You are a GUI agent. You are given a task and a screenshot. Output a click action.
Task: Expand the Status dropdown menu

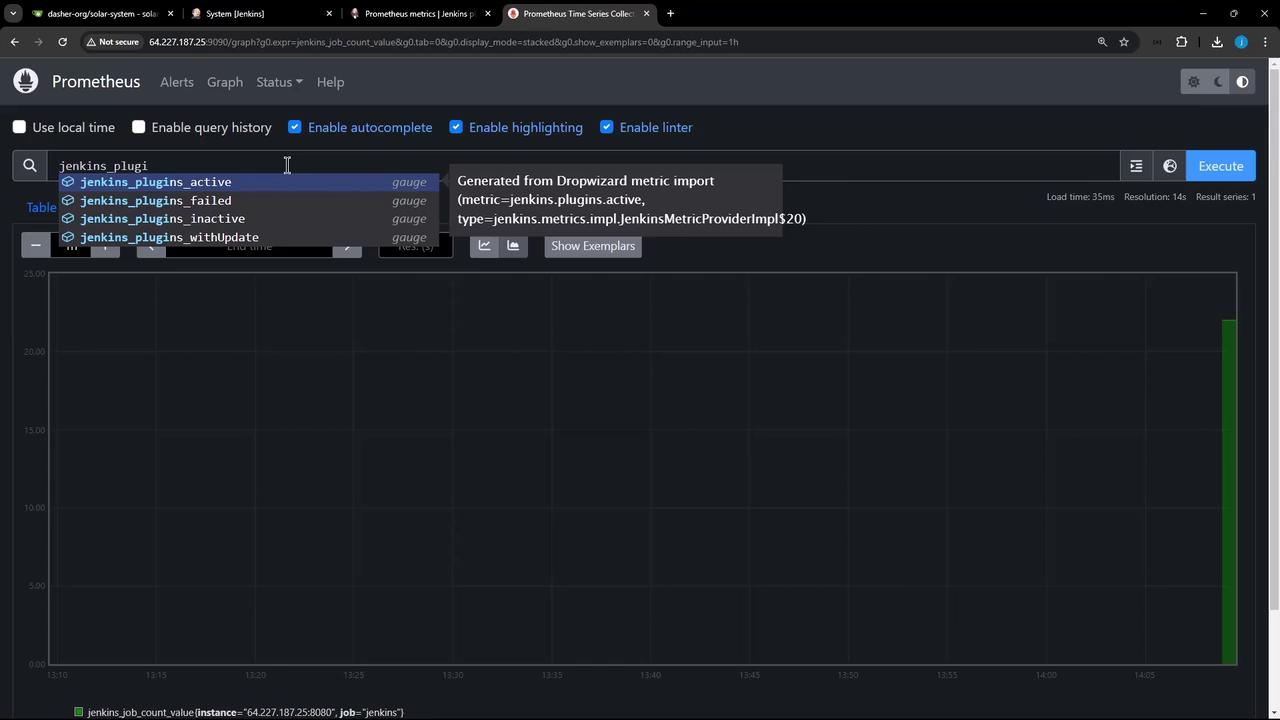pyautogui.click(x=279, y=82)
